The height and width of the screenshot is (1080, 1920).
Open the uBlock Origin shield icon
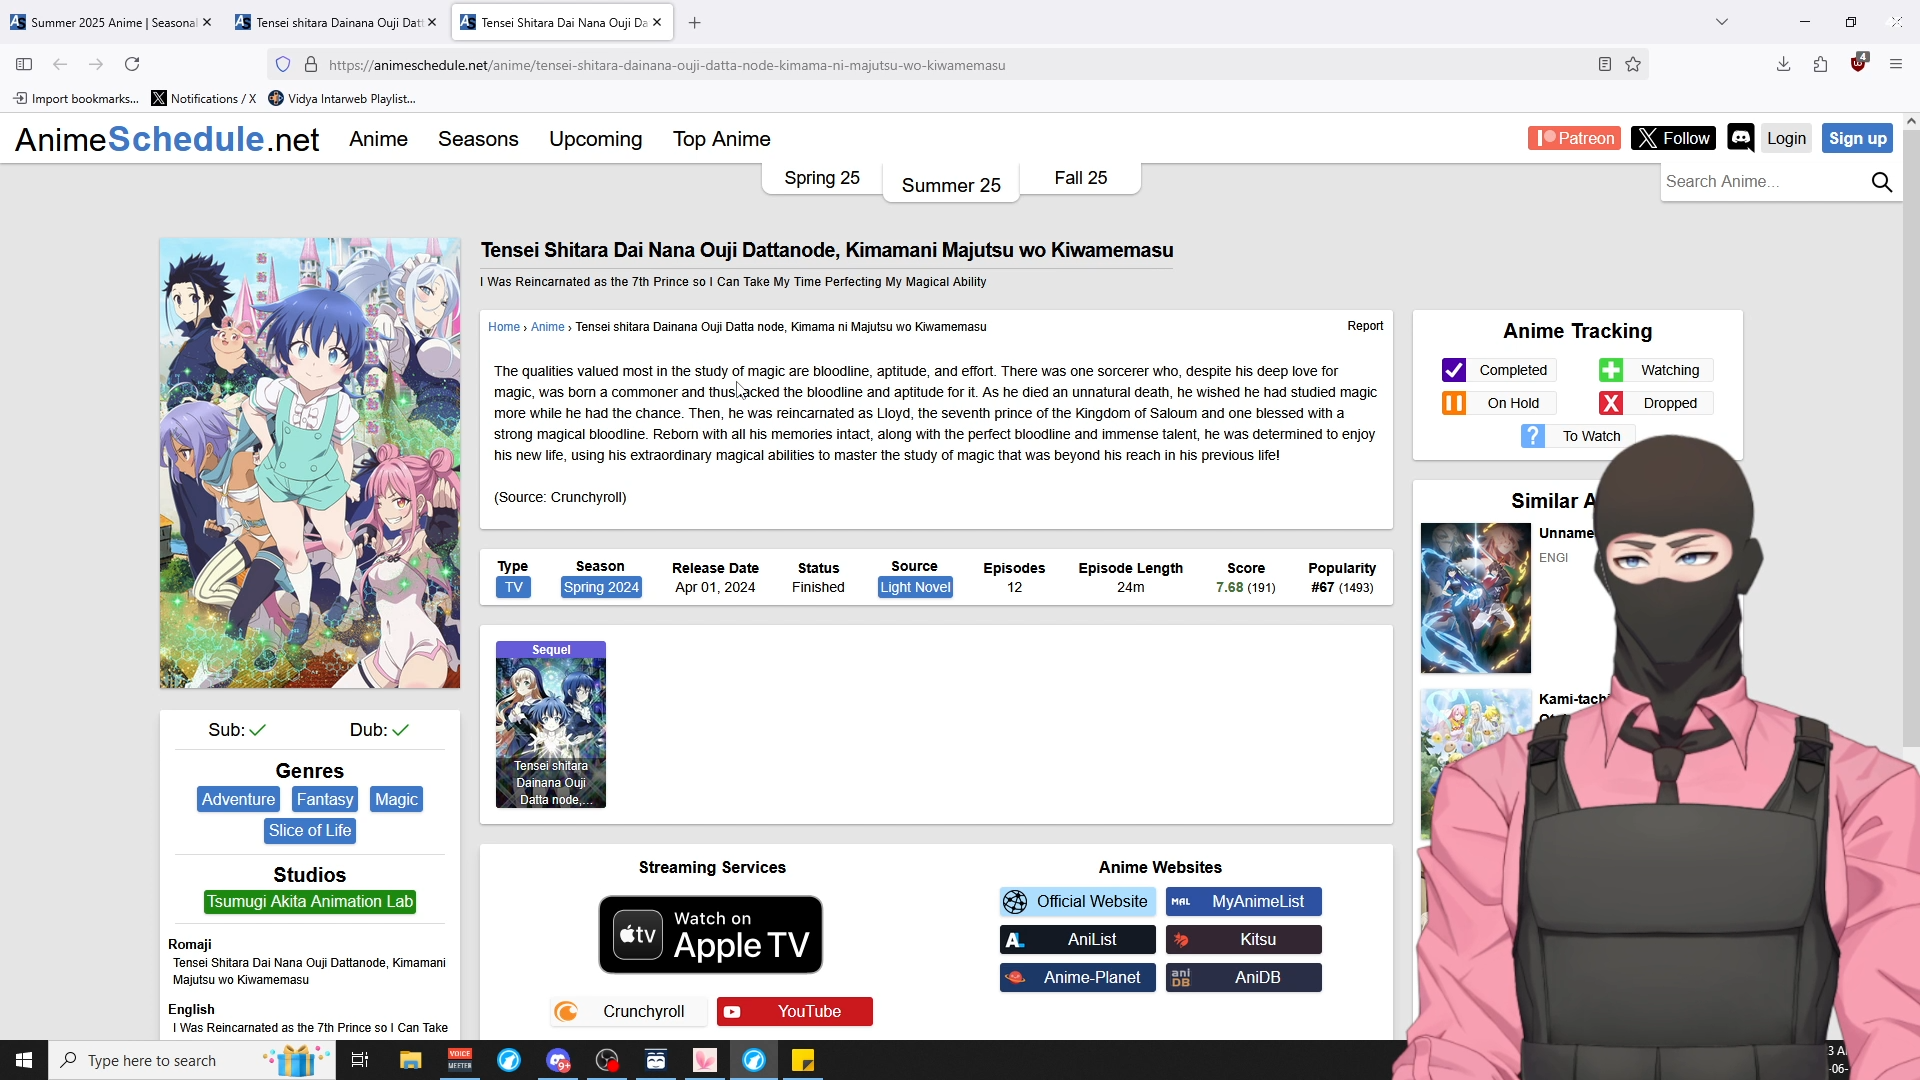tap(1858, 63)
